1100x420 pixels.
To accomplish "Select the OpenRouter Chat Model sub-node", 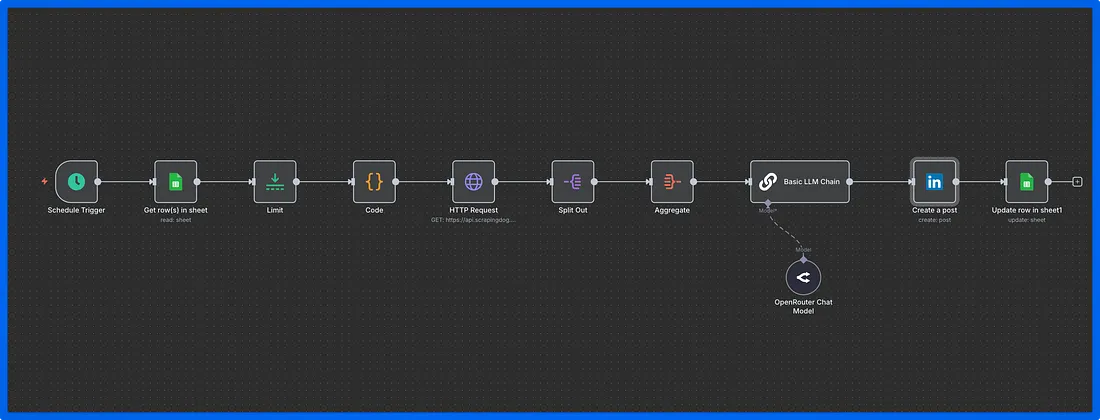I will [803, 278].
